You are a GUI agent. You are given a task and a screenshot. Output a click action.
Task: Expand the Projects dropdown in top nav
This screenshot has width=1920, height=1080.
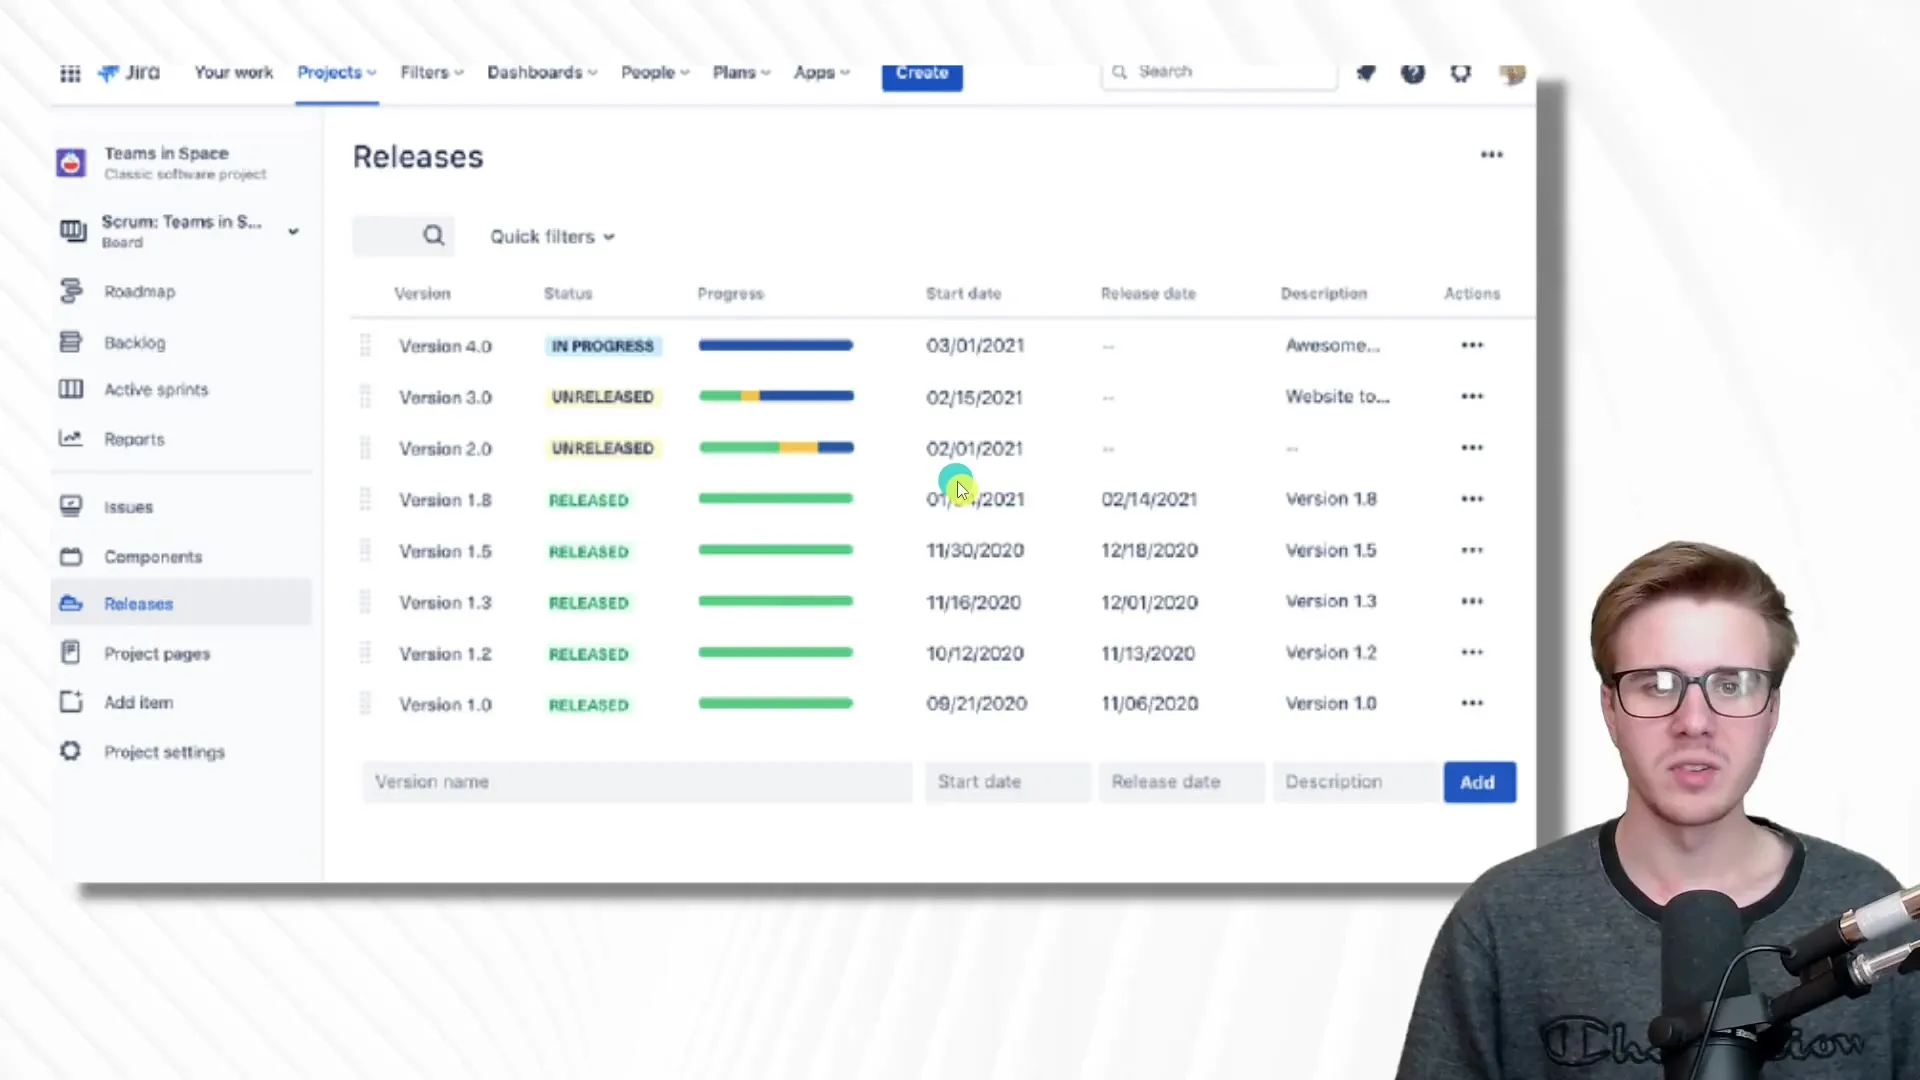tap(335, 73)
